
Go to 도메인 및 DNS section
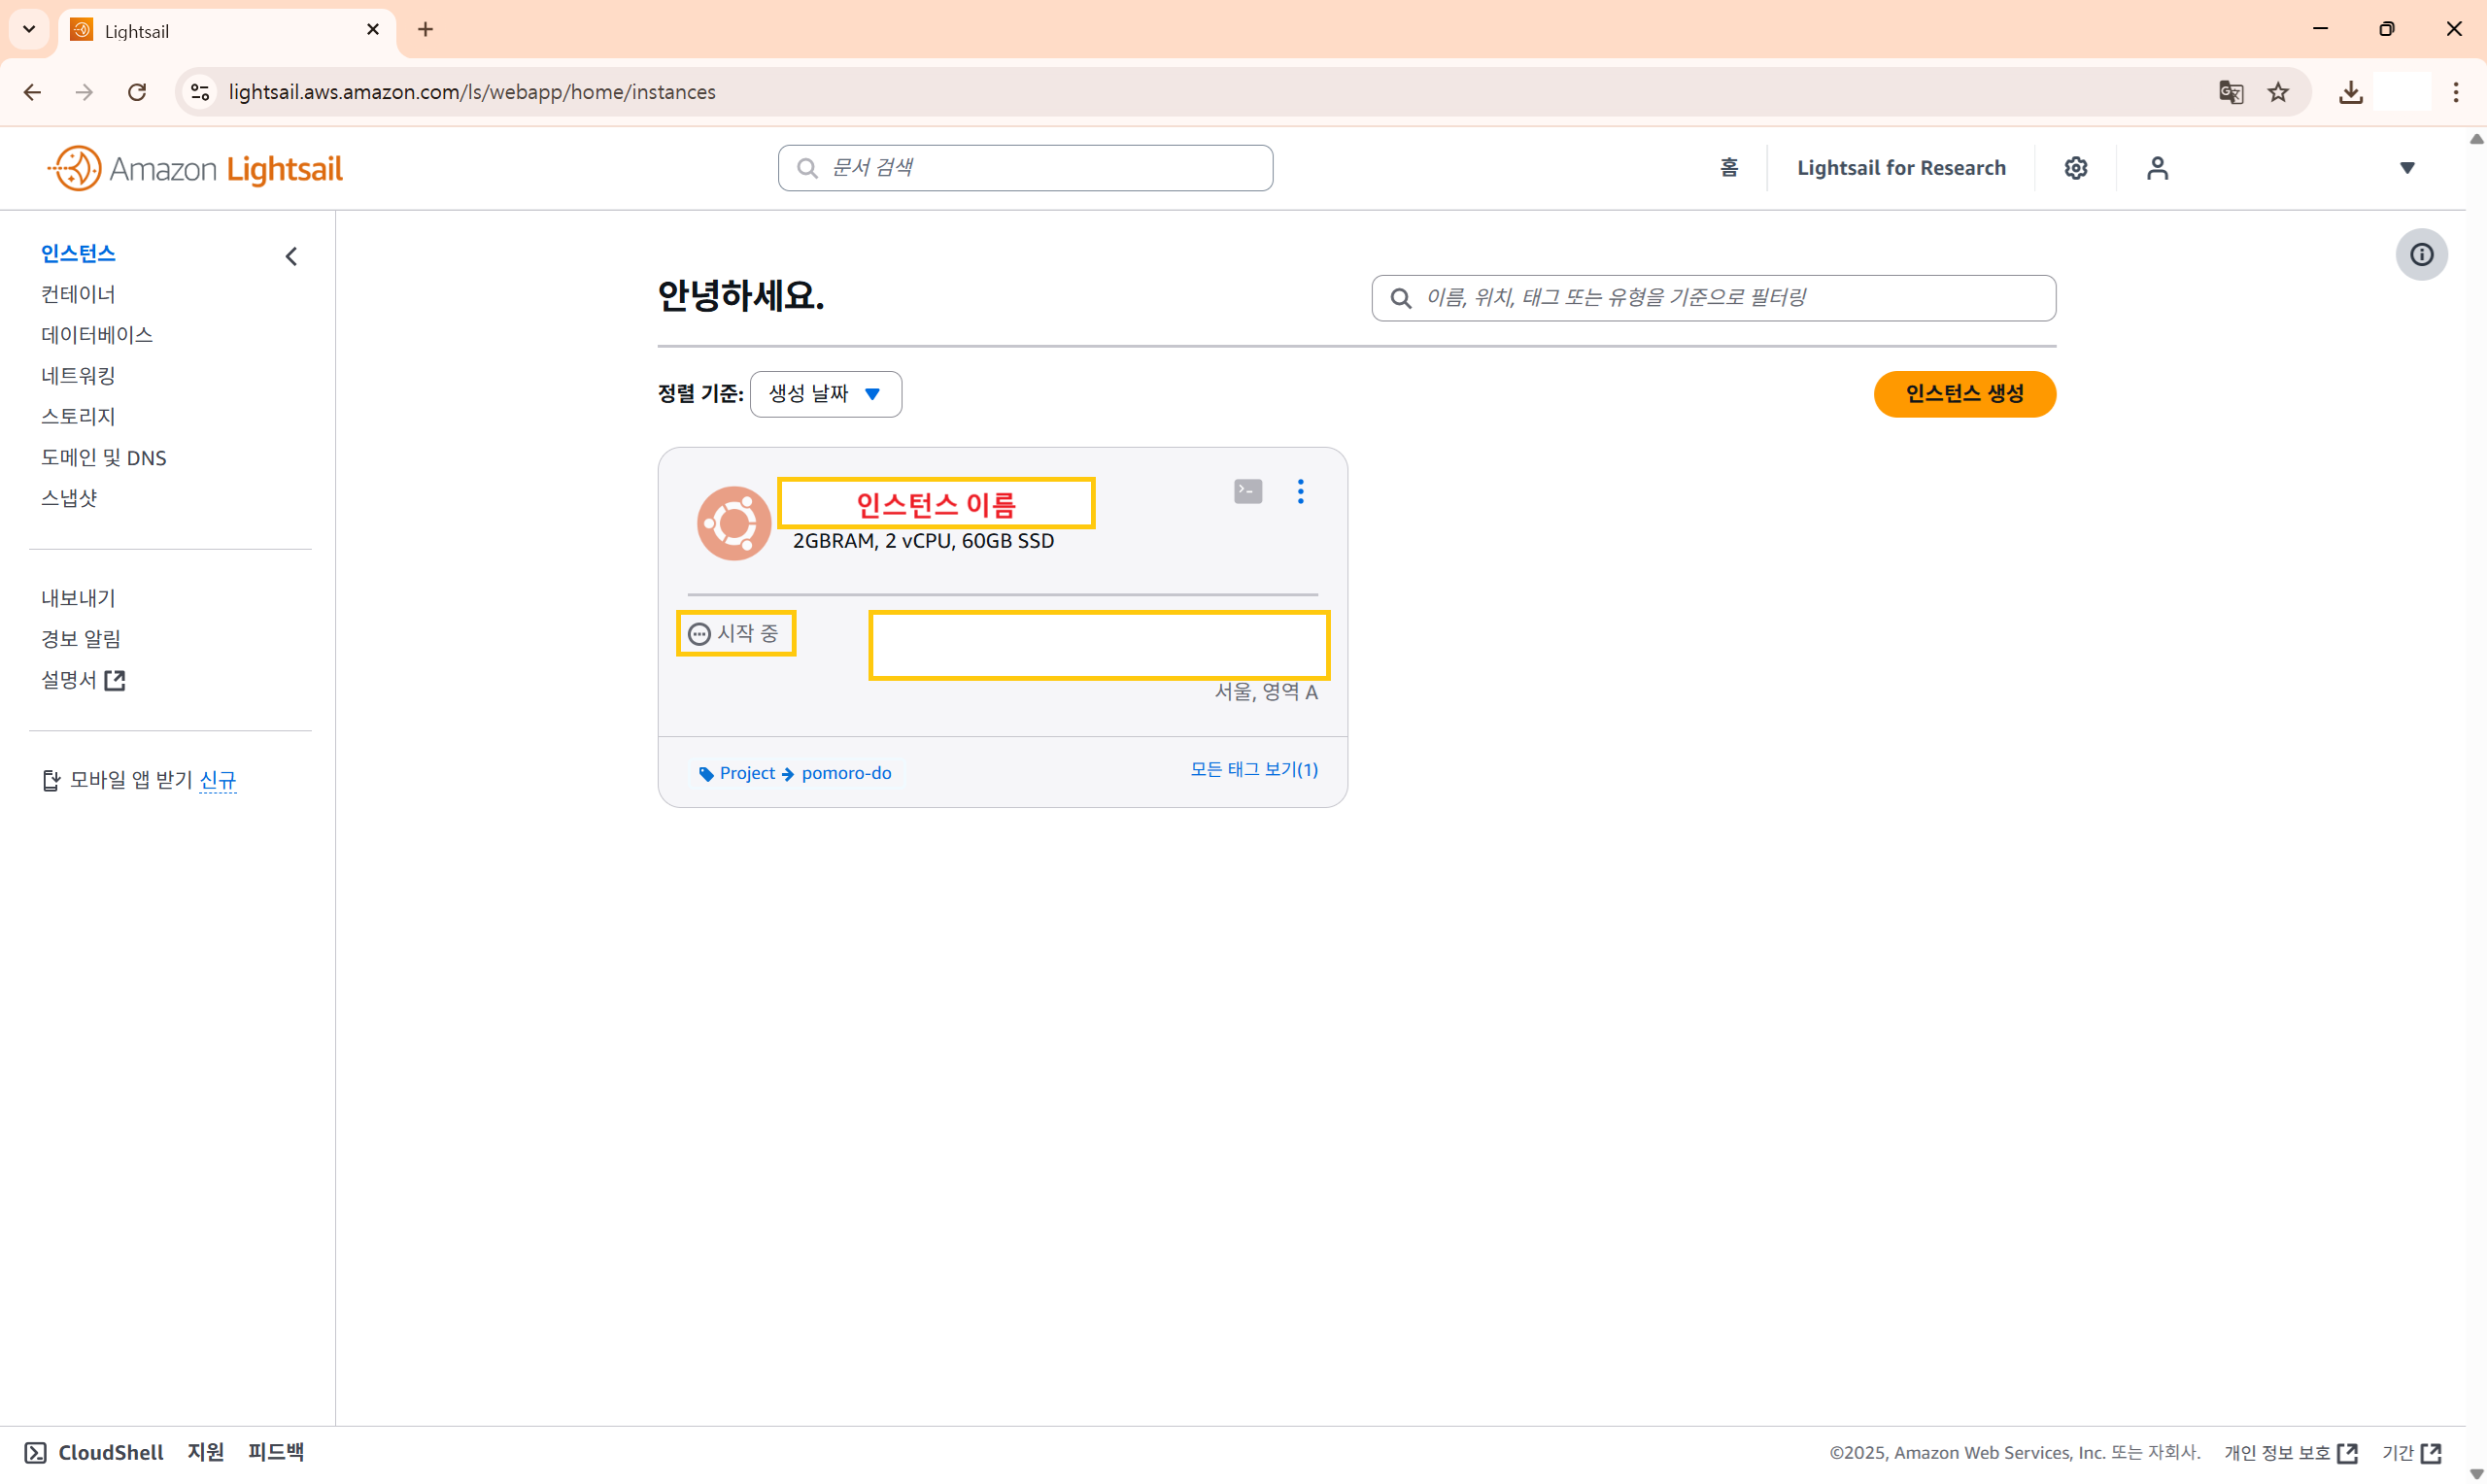pos(104,458)
